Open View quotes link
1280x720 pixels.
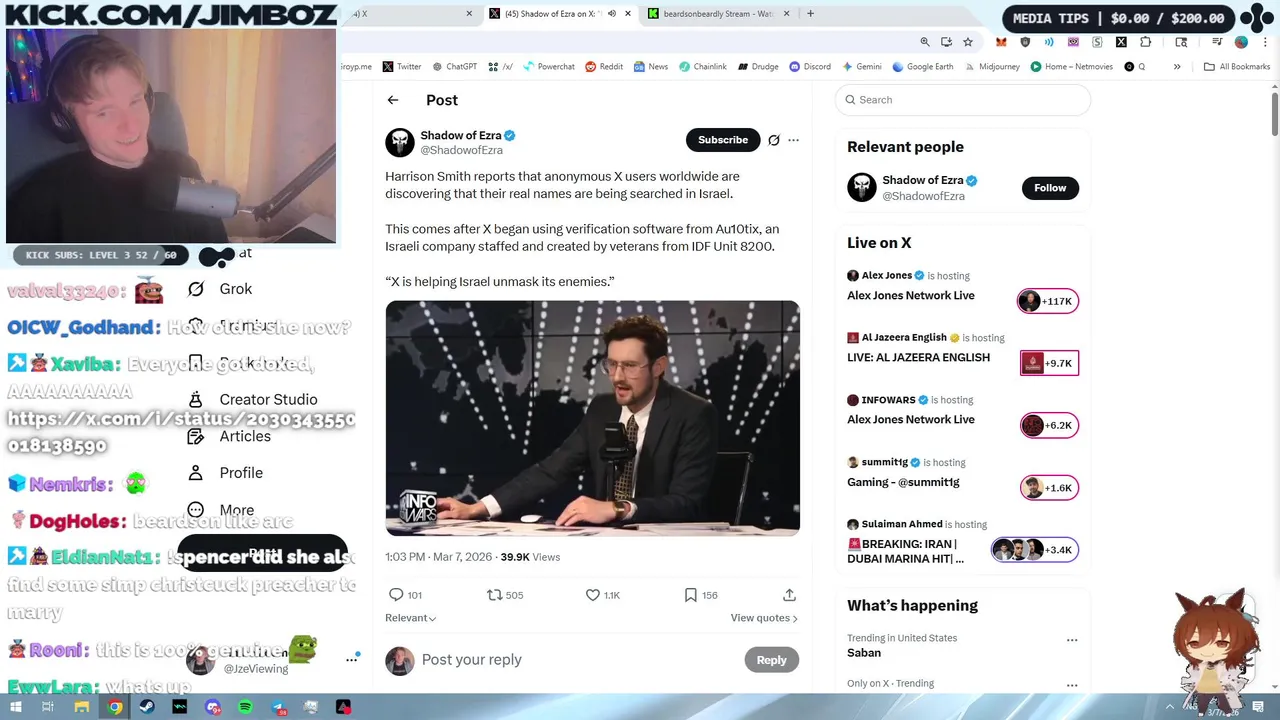764,618
